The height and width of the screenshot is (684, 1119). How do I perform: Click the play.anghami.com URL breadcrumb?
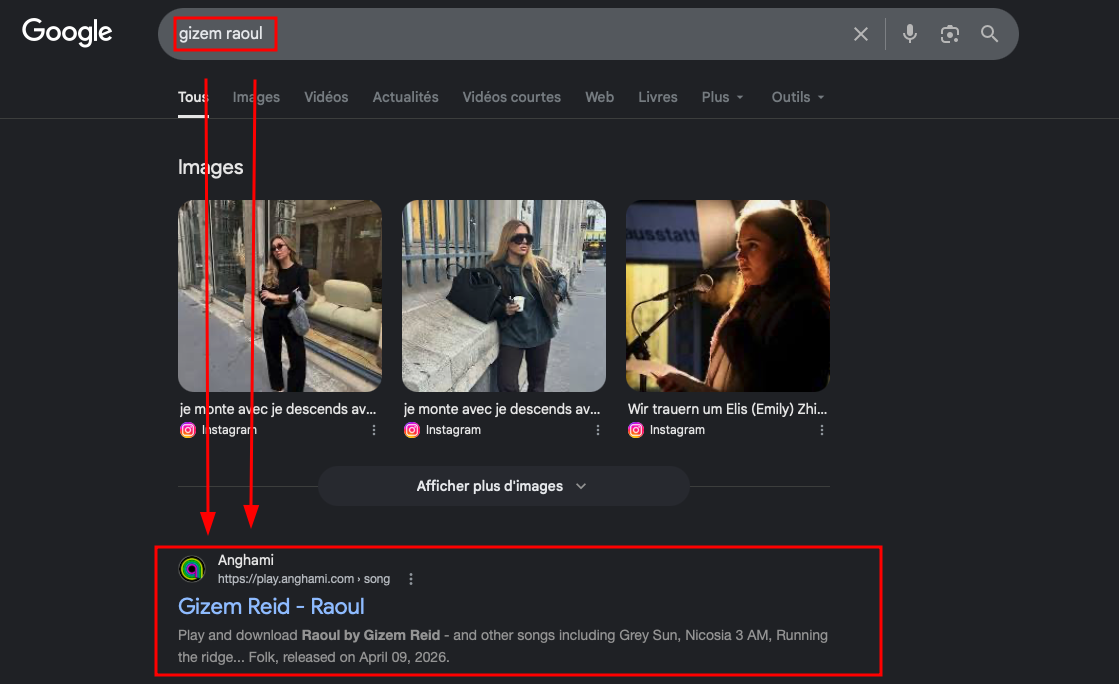point(304,579)
